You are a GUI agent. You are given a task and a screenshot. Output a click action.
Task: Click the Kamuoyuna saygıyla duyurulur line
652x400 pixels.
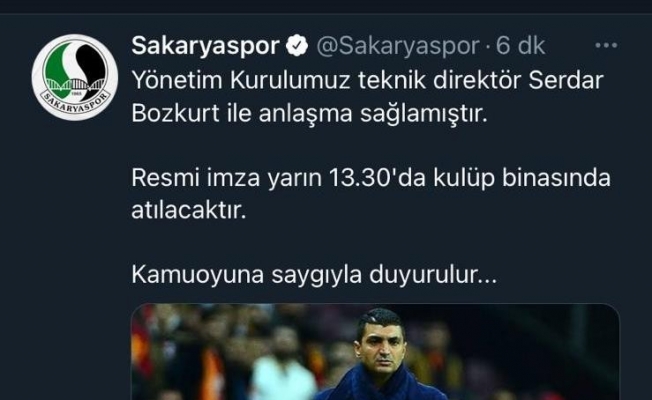pos(314,275)
